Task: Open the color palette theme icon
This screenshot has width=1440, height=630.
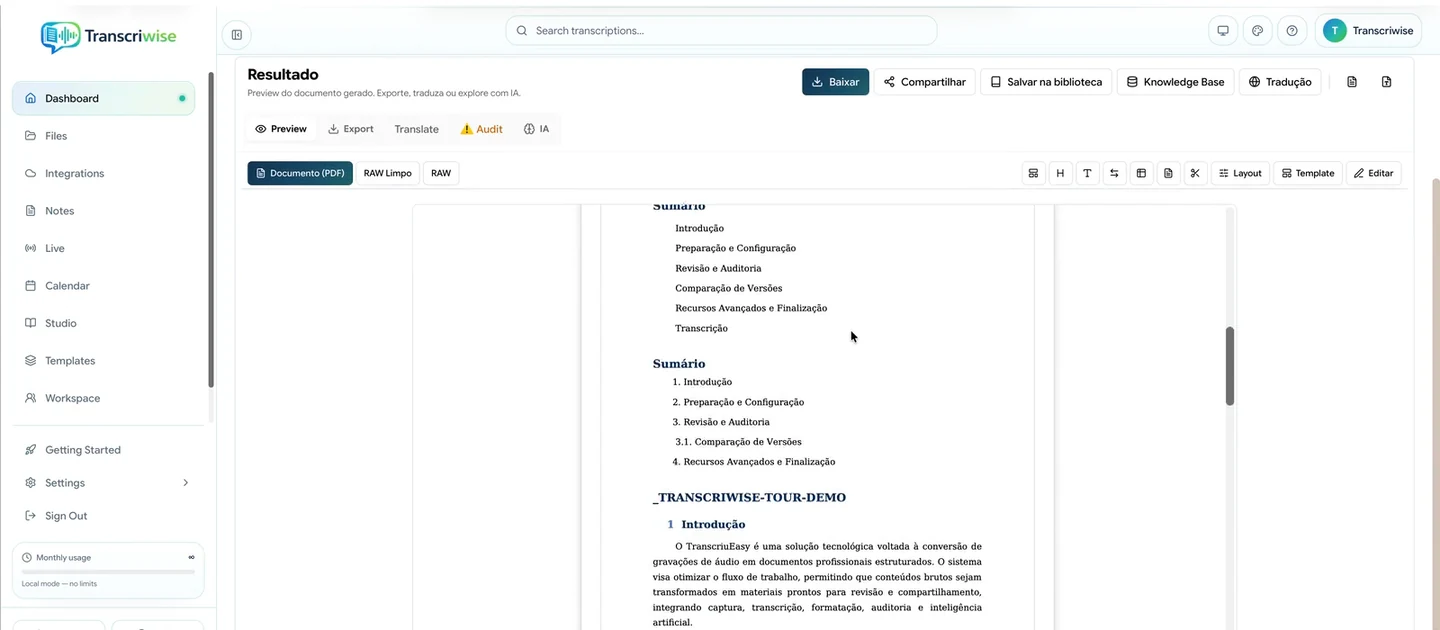Action: [x=1257, y=31]
